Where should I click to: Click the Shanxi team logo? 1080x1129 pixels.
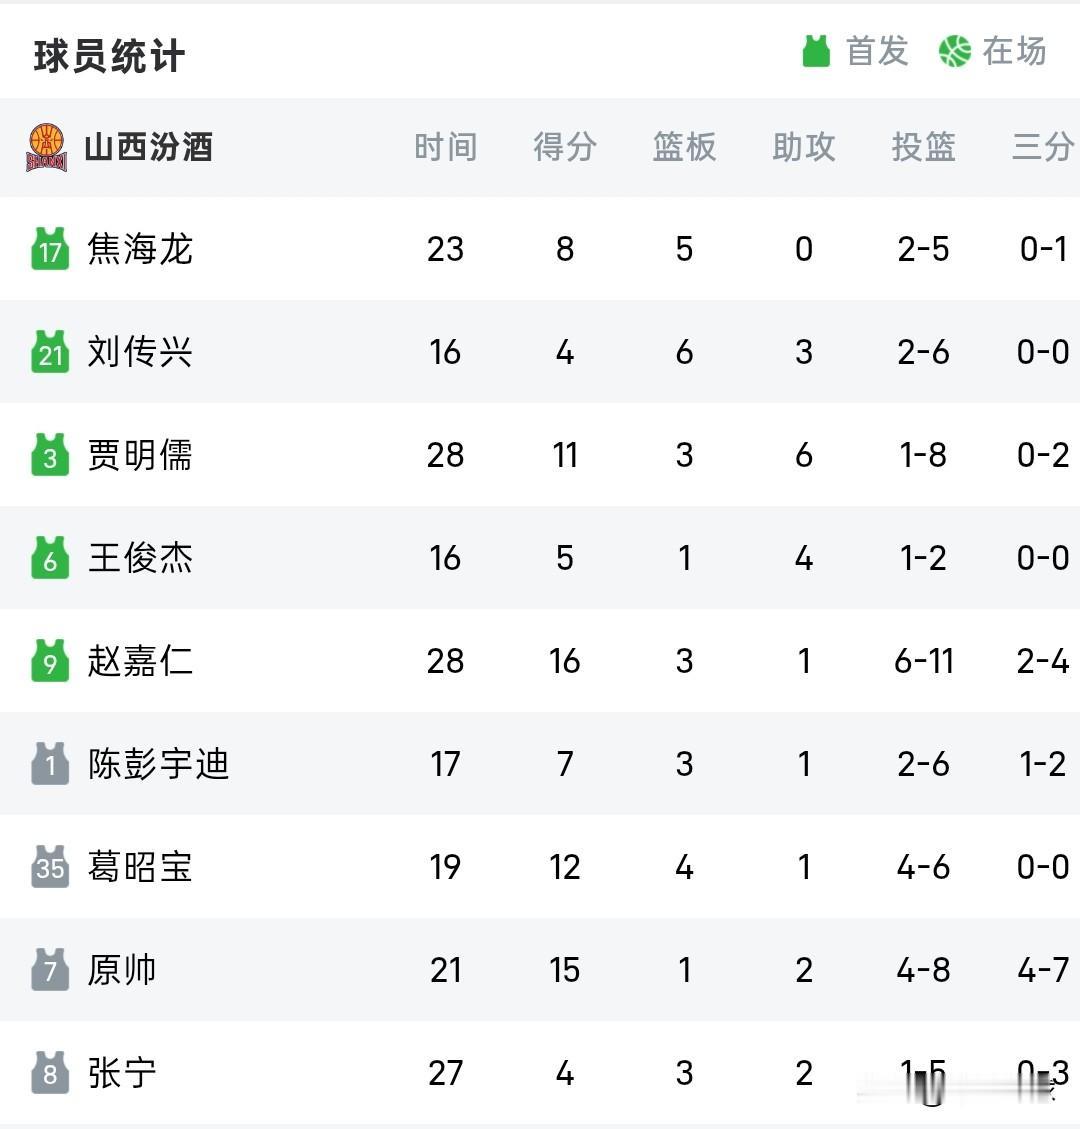coord(47,148)
